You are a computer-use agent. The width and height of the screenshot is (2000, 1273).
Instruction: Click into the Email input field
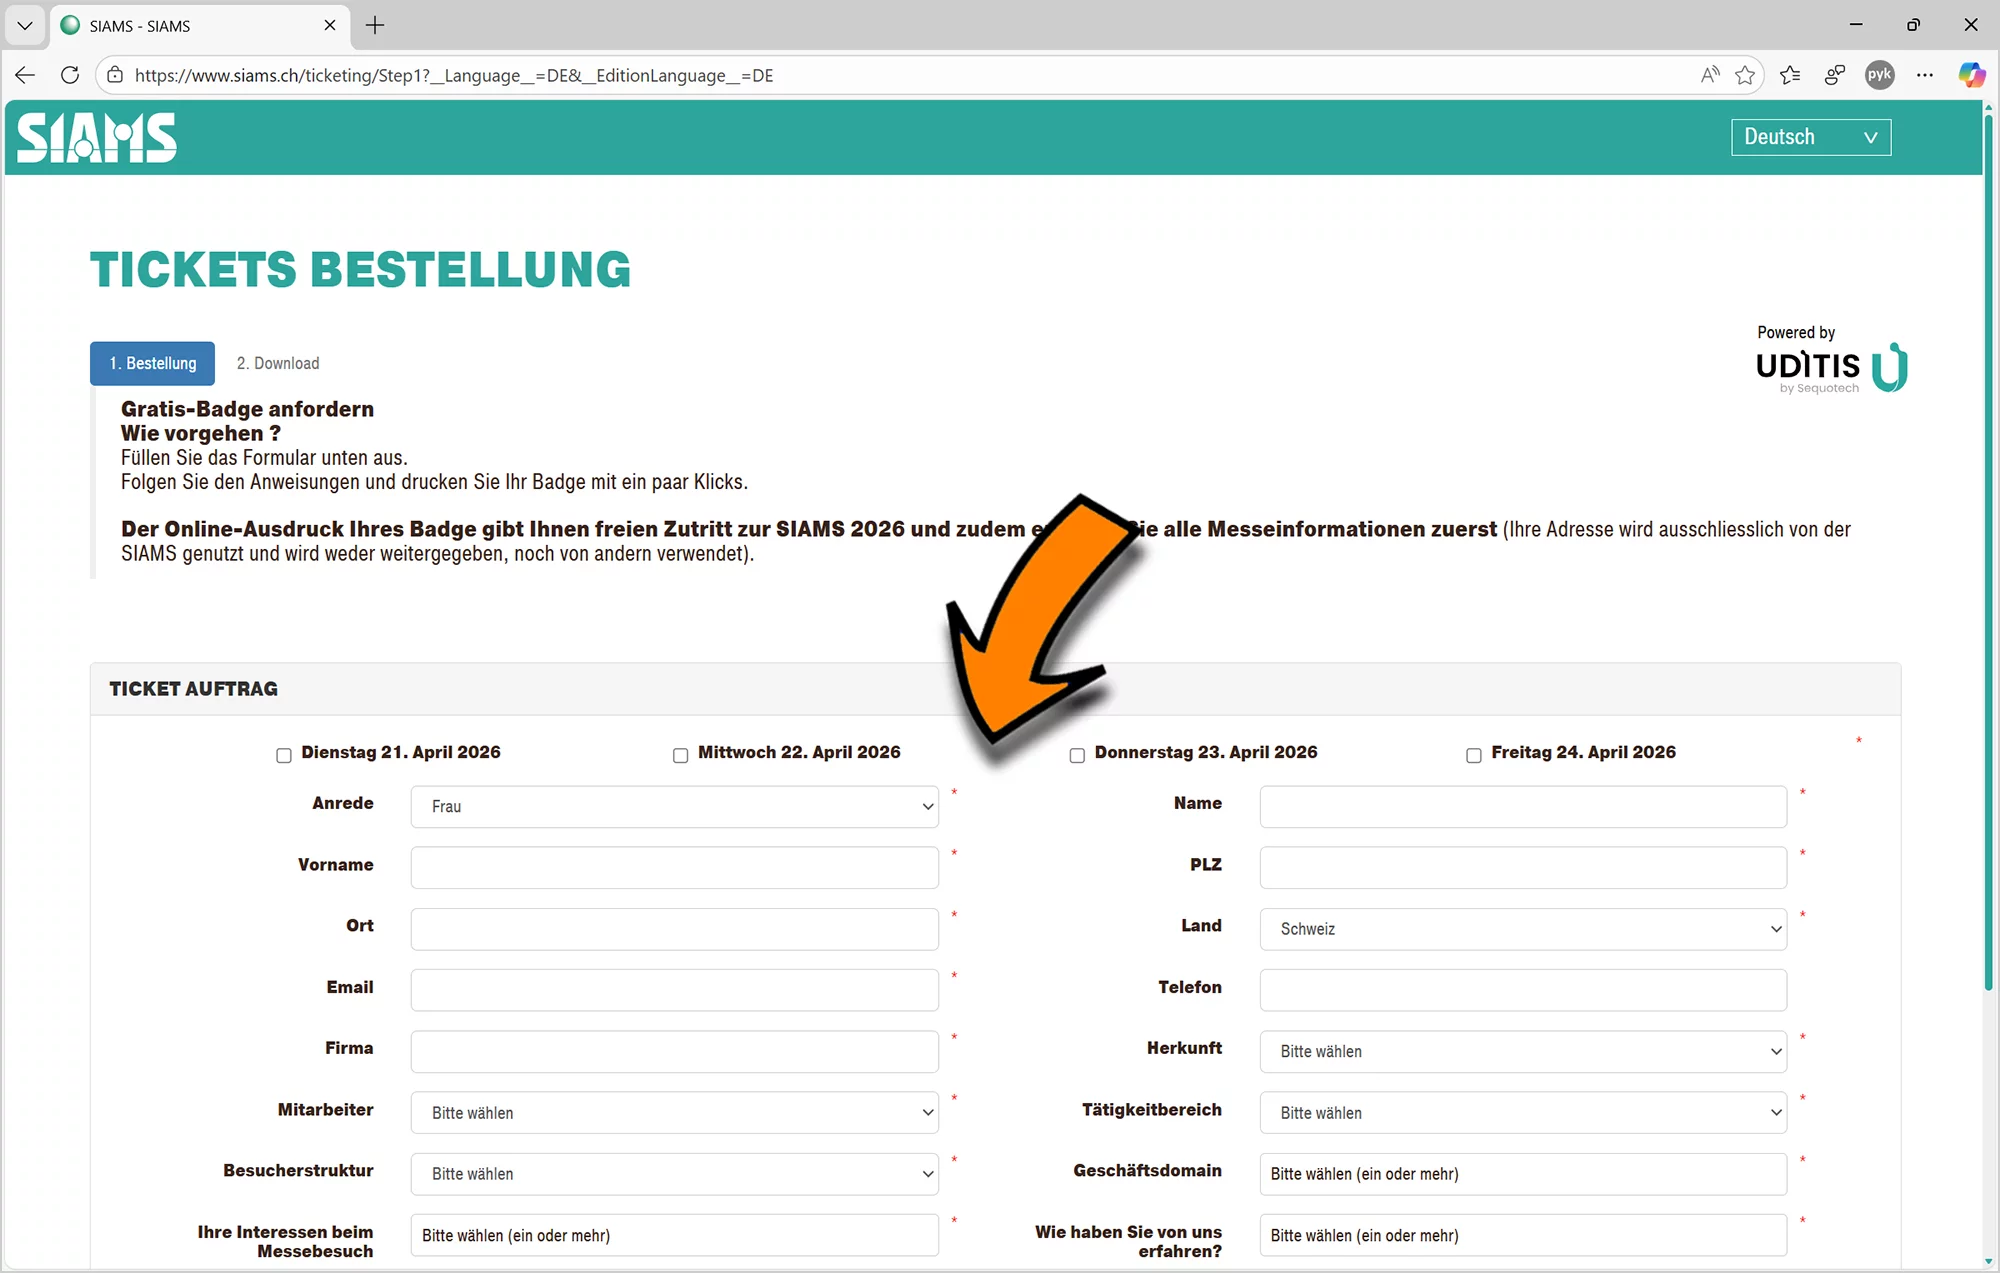click(x=674, y=990)
